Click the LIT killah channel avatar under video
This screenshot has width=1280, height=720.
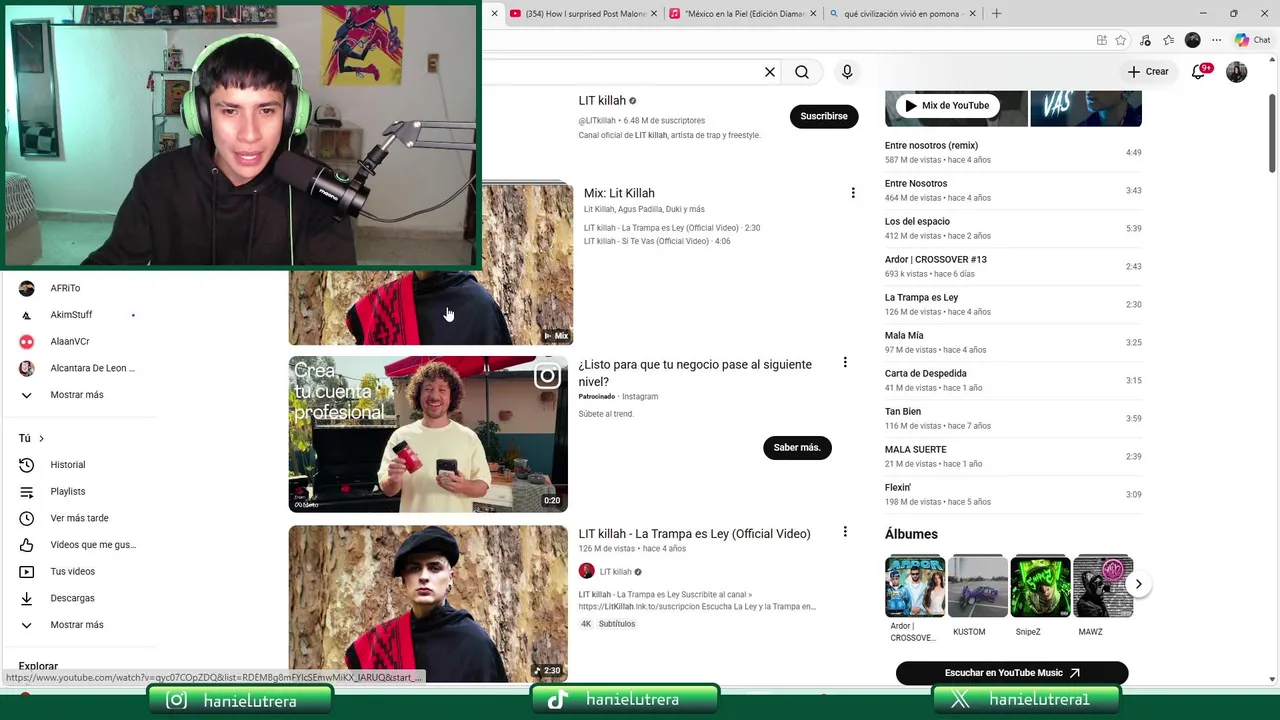pyautogui.click(x=587, y=571)
